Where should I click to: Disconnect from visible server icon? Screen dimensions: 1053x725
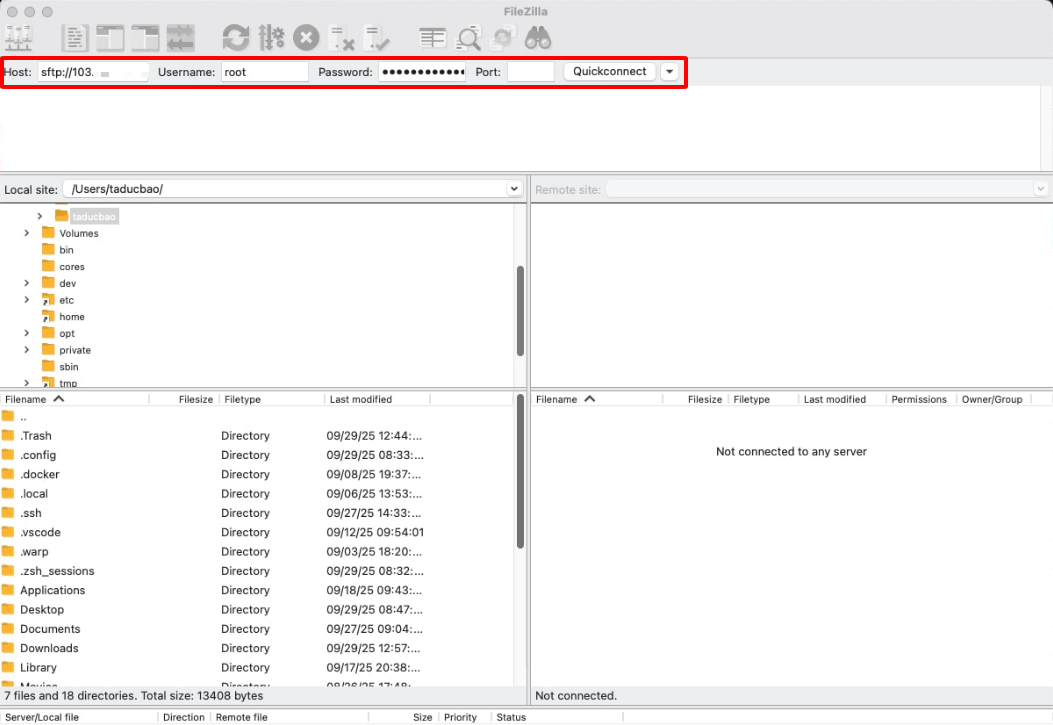(x=341, y=38)
